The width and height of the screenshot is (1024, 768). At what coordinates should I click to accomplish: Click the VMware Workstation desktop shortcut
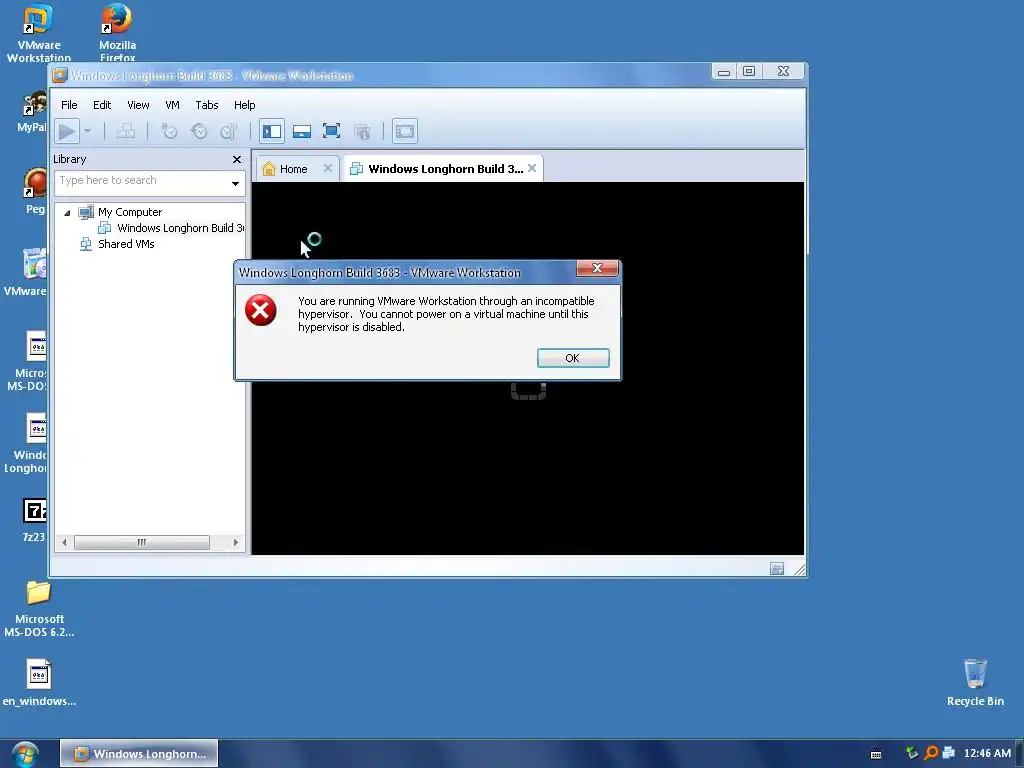click(39, 33)
